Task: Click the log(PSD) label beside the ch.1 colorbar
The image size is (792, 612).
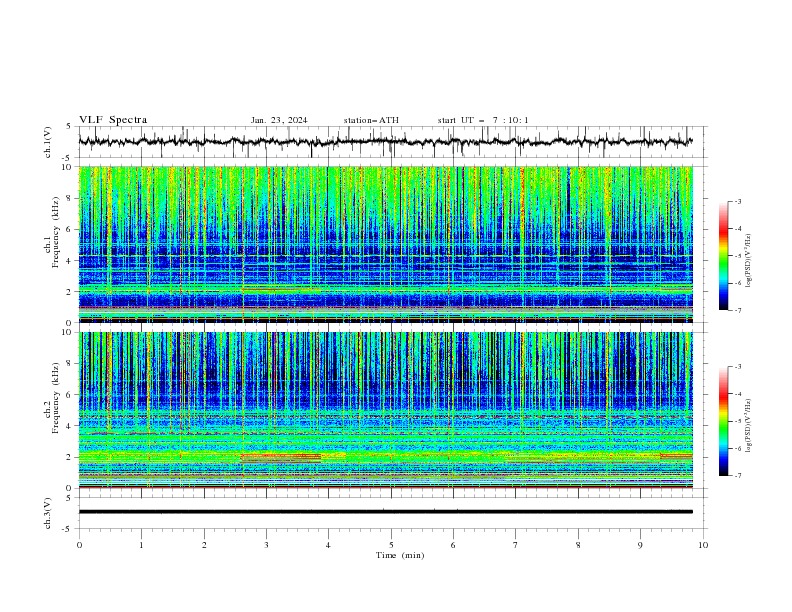Action: click(x=748, y=261)
